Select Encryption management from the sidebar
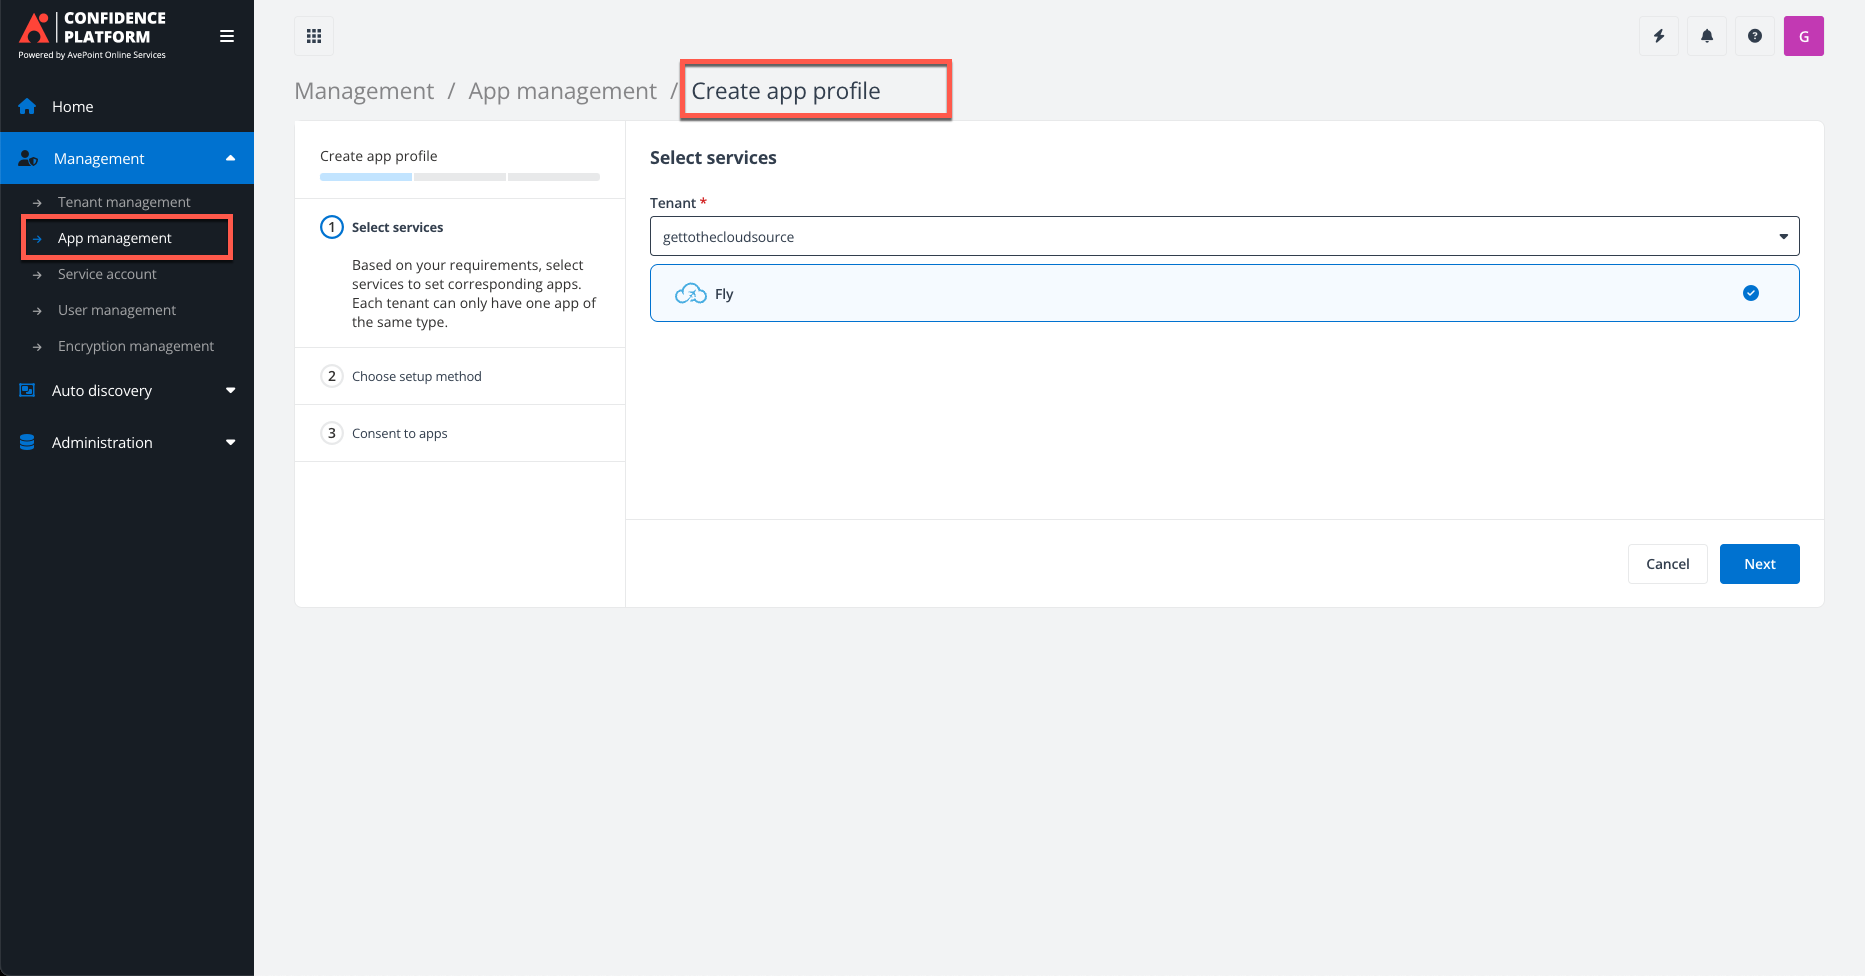1865x976 pixels. click(x=135, y=346)
